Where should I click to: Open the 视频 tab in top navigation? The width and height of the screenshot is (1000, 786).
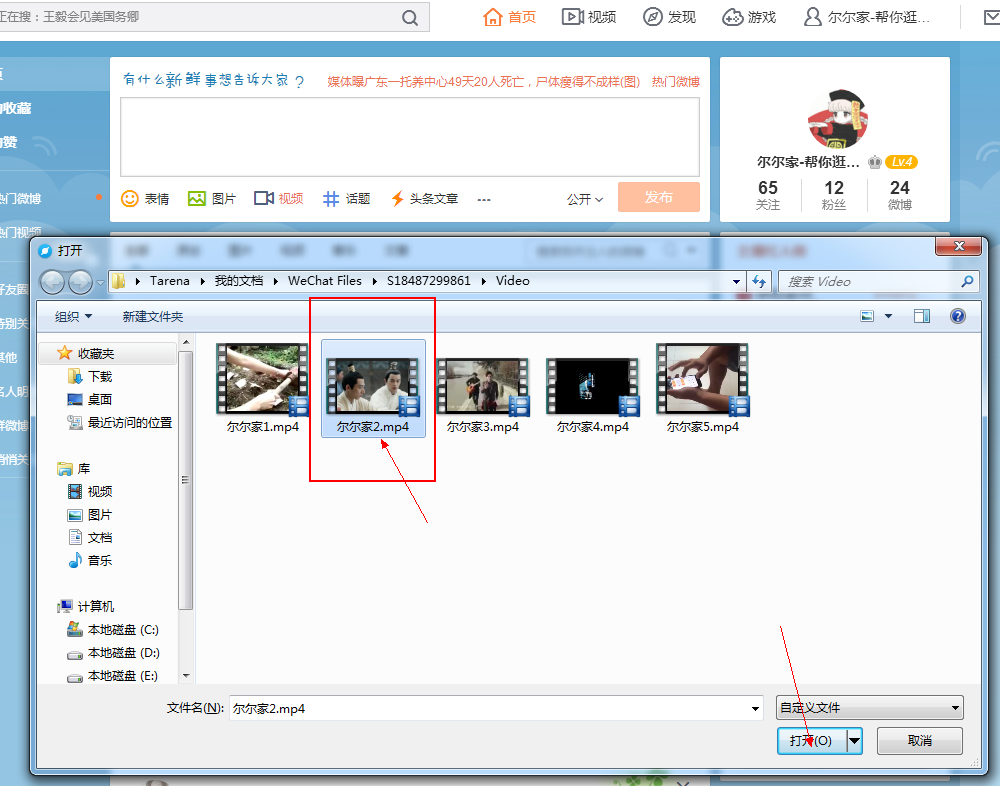[589, 17]
